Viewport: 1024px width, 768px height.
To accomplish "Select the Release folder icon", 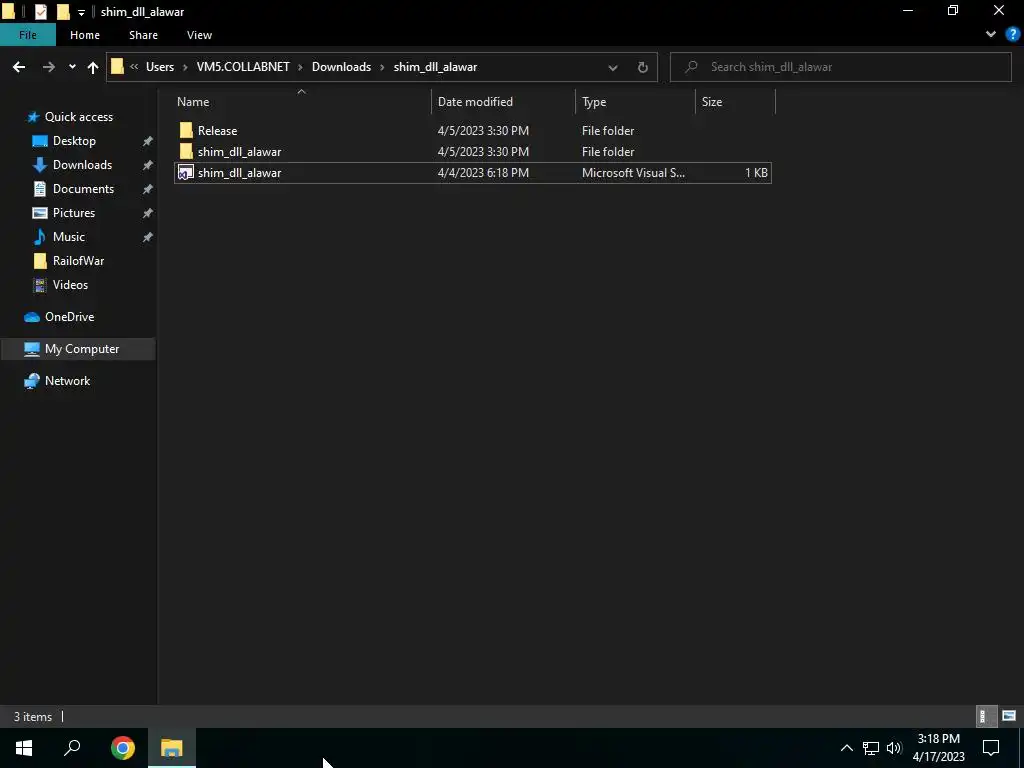I will 186,131.
